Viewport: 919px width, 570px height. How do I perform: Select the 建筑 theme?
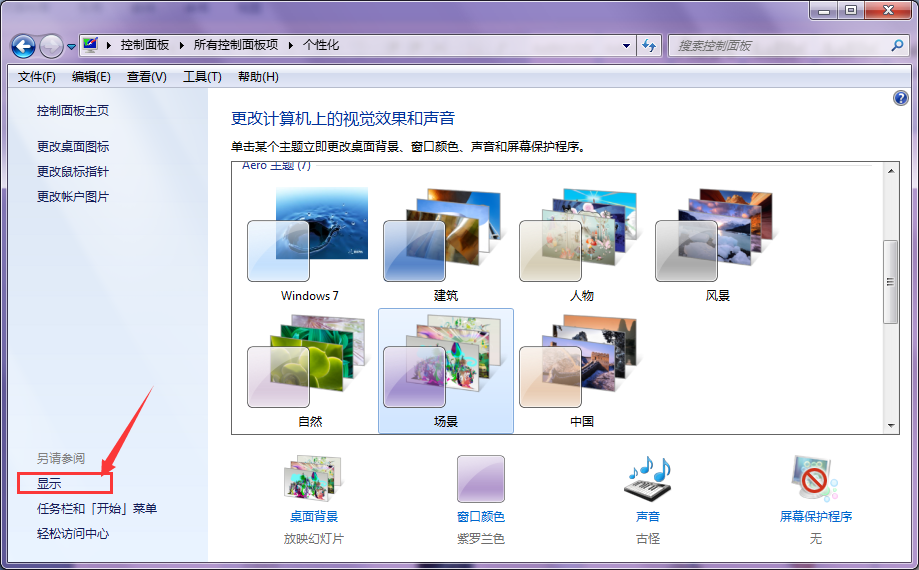pyautogui.click(x=445, y=244)
